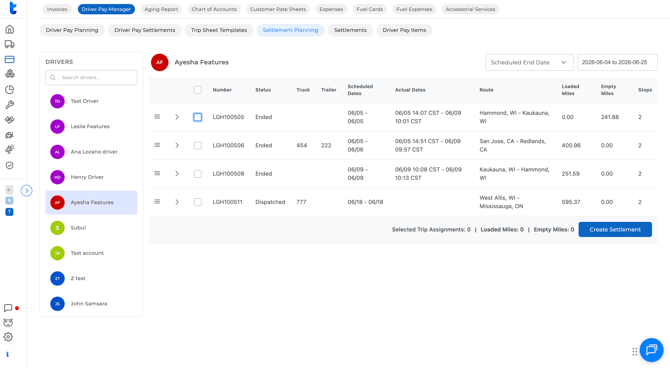Open the truck icon in sidebar
Image resolution: width=670 pixels, height=368 pixels.
[9, 44]
